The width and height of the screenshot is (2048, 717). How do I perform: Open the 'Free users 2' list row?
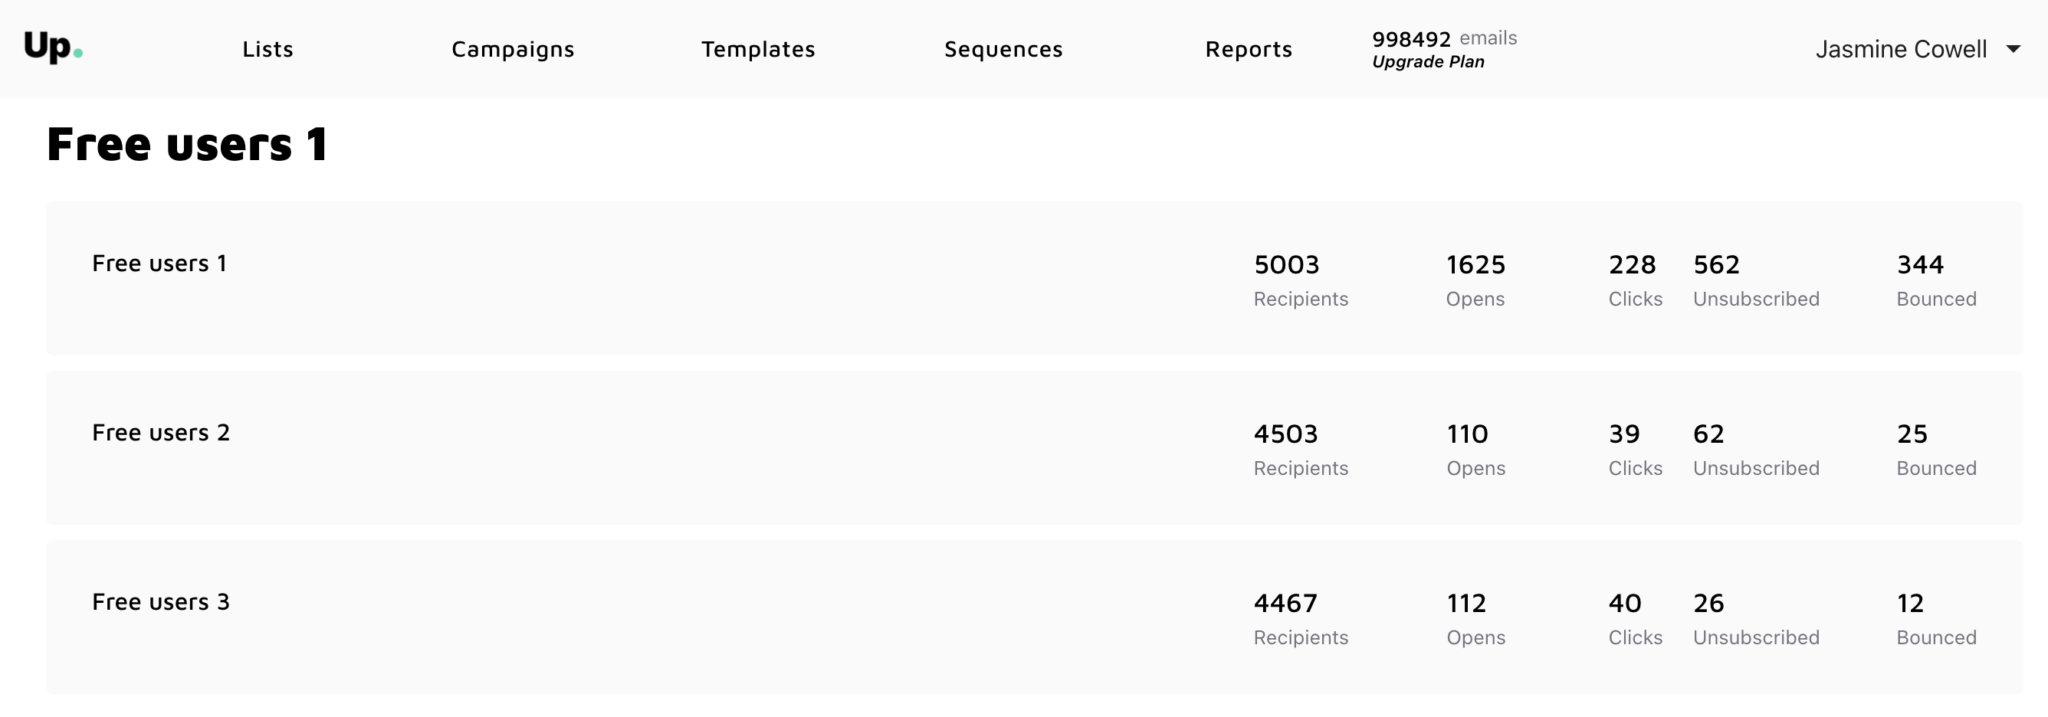coord(1034,447)
